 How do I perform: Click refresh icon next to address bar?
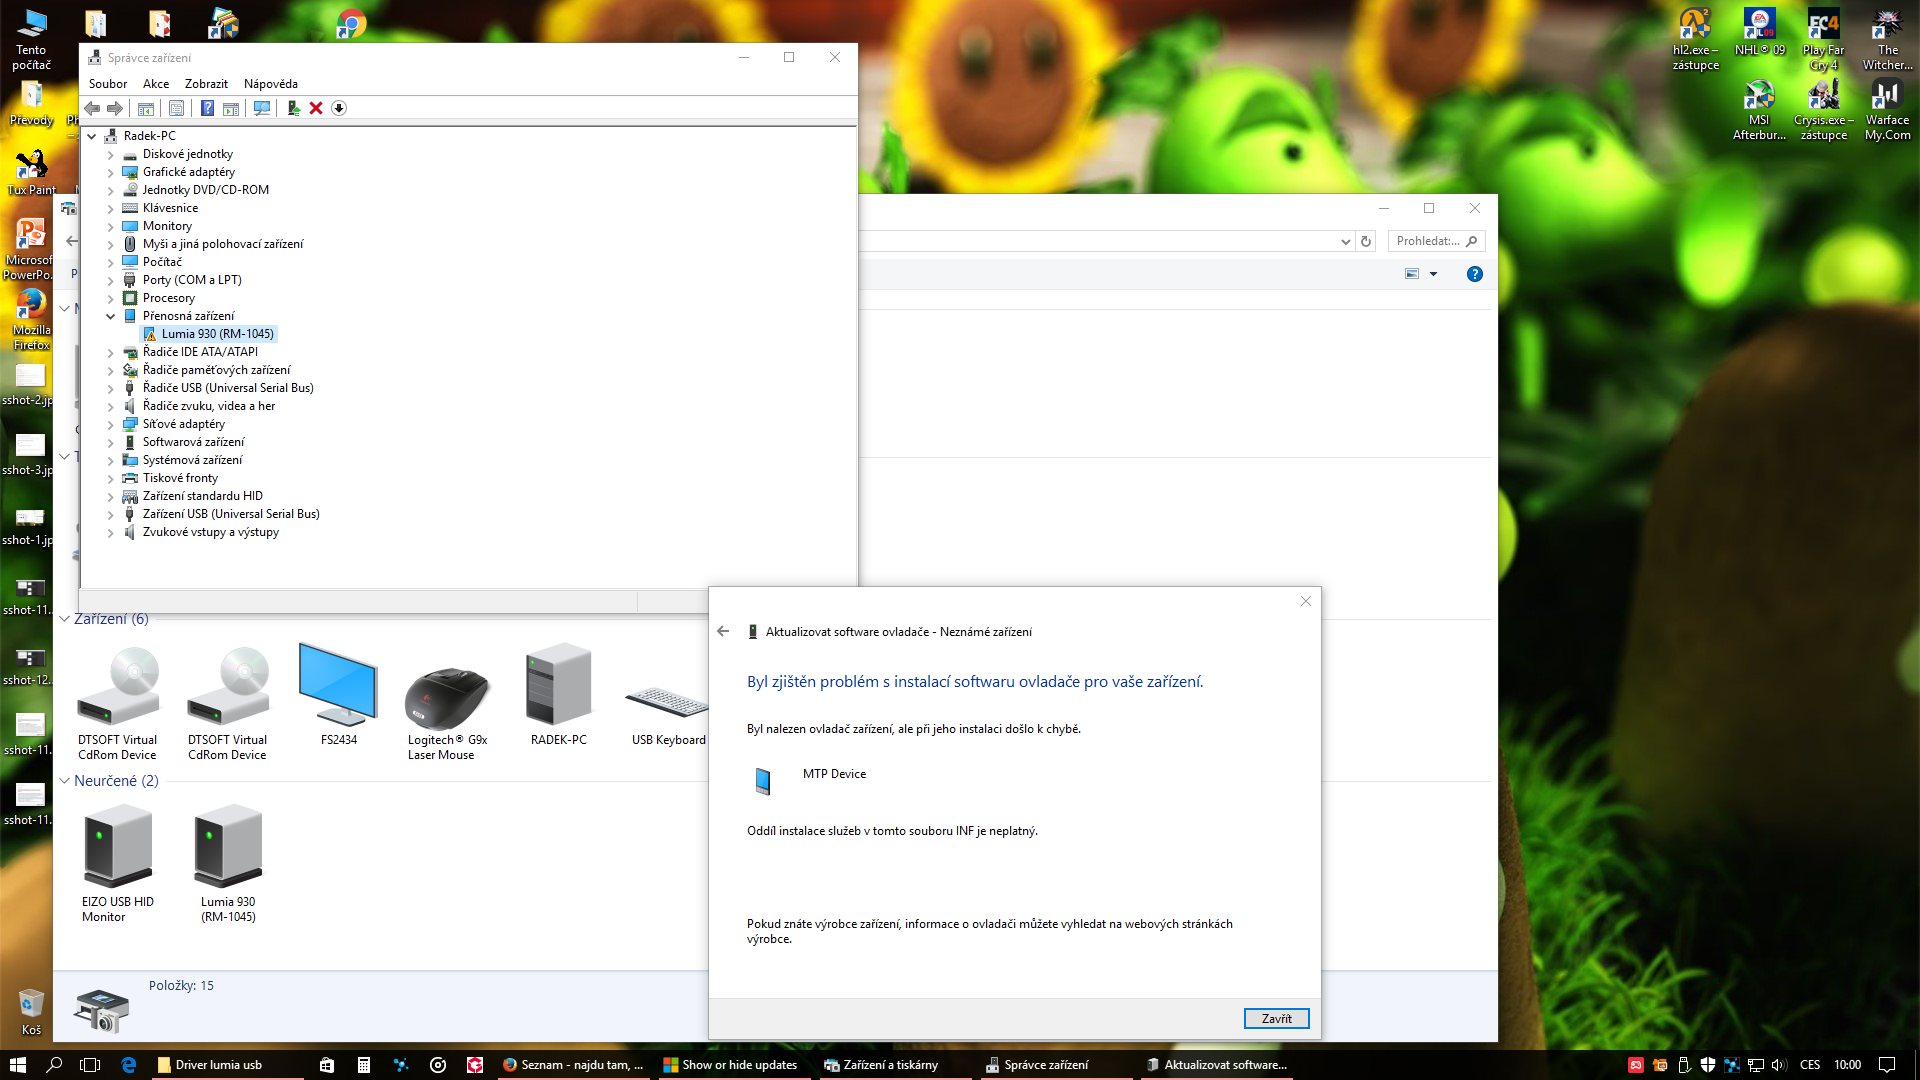click(x=1366, y=241)
